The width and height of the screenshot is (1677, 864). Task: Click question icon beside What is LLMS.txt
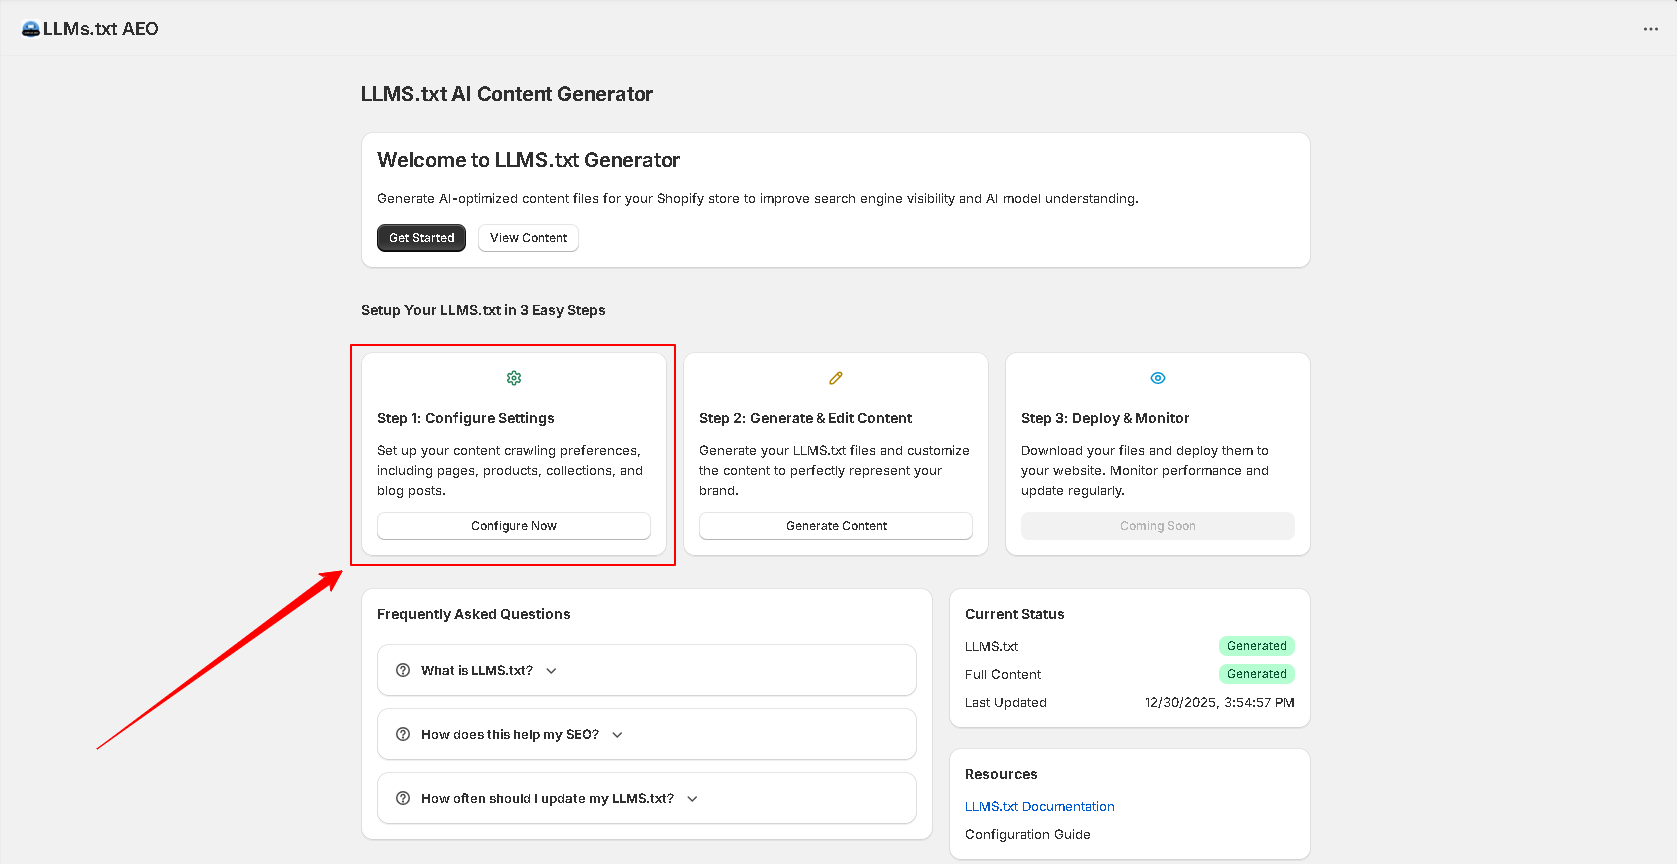[403, 670]
